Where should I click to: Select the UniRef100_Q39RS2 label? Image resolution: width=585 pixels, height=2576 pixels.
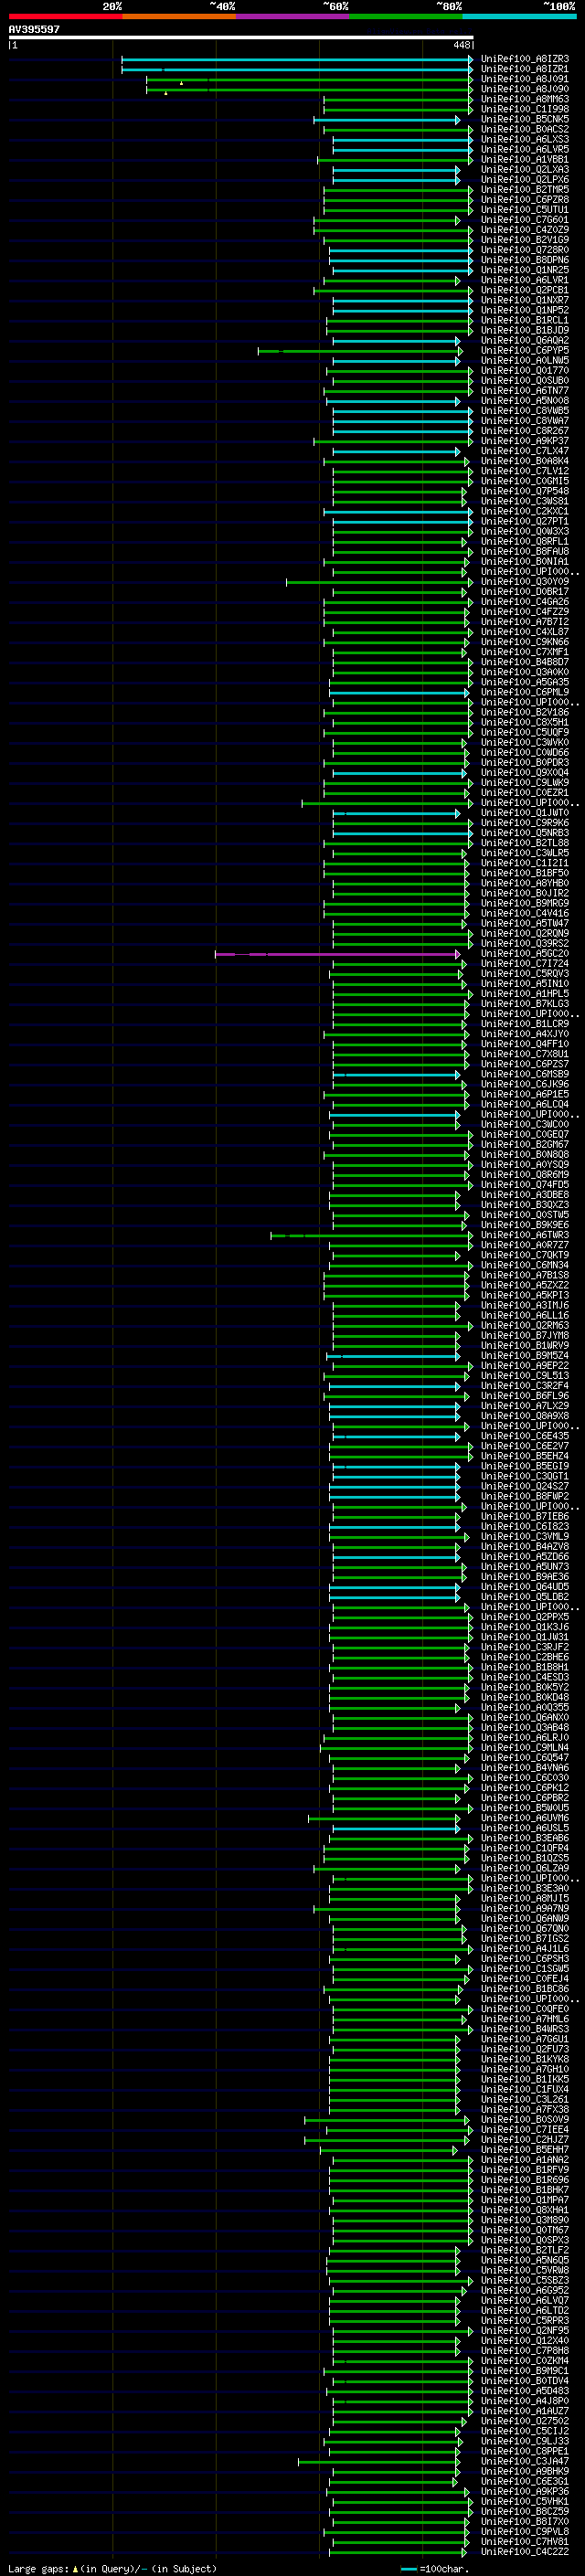click(x=525, y=944)
